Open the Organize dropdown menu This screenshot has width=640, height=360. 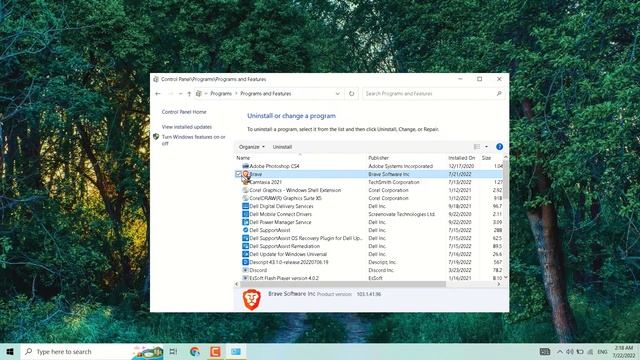point(251,147)
